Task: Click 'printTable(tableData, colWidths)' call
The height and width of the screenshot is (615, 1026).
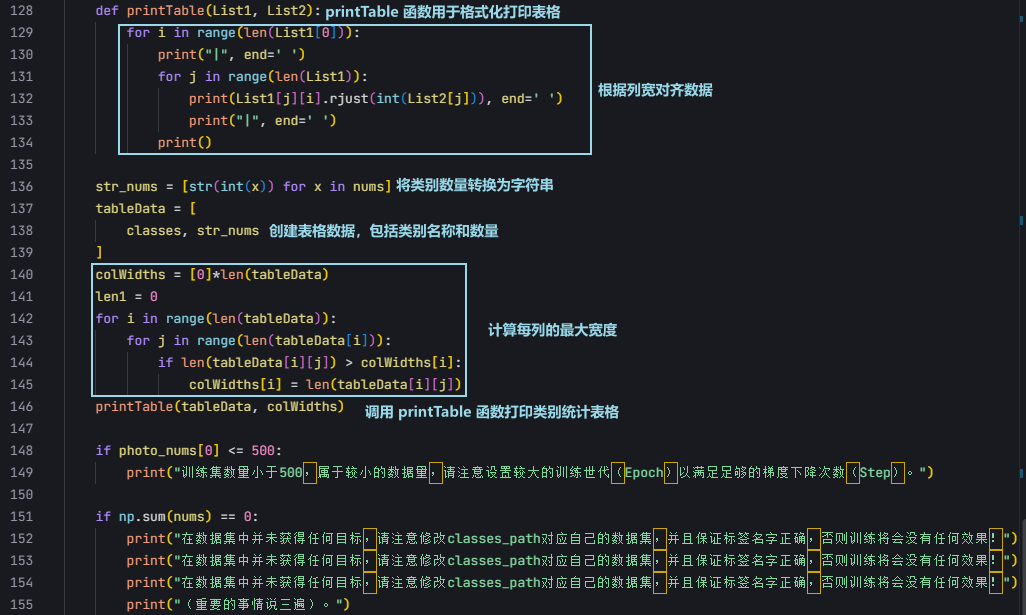Action: (x=220, y=406)
